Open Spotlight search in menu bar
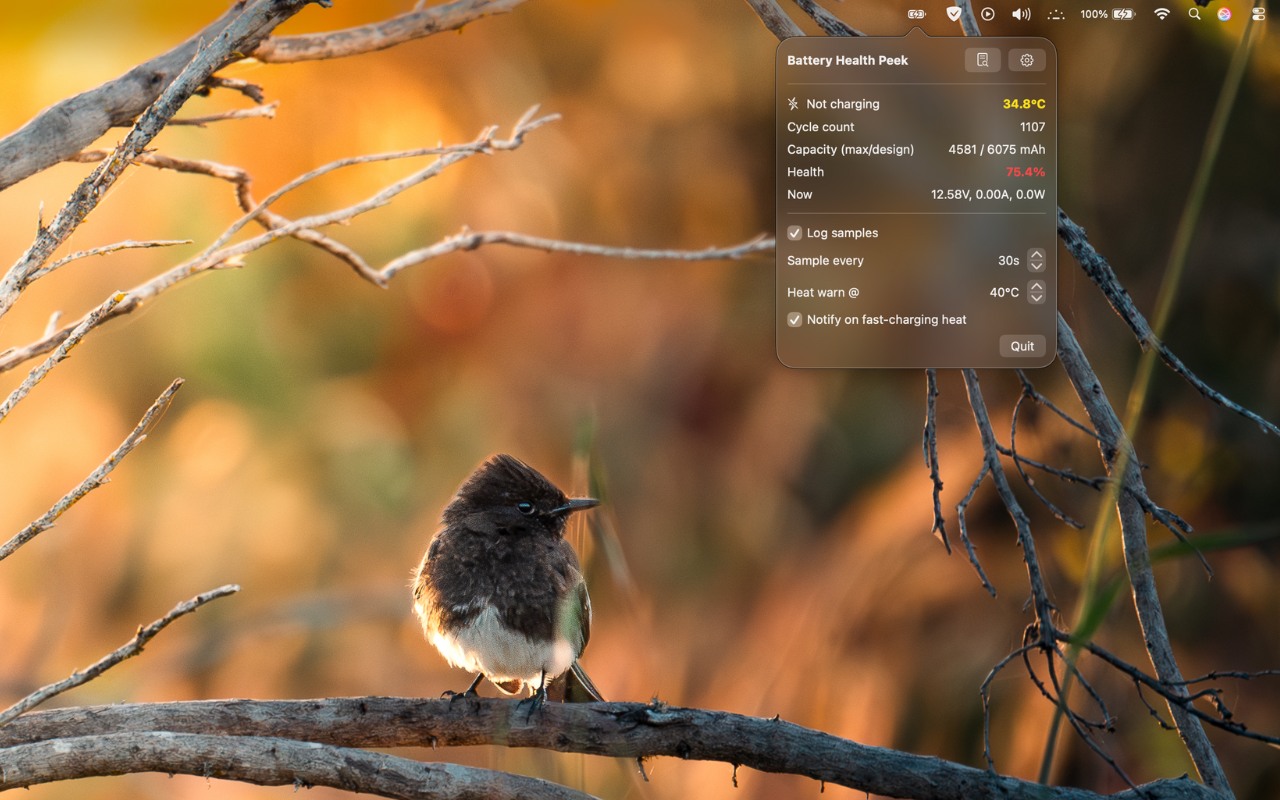 point(1194,14)
